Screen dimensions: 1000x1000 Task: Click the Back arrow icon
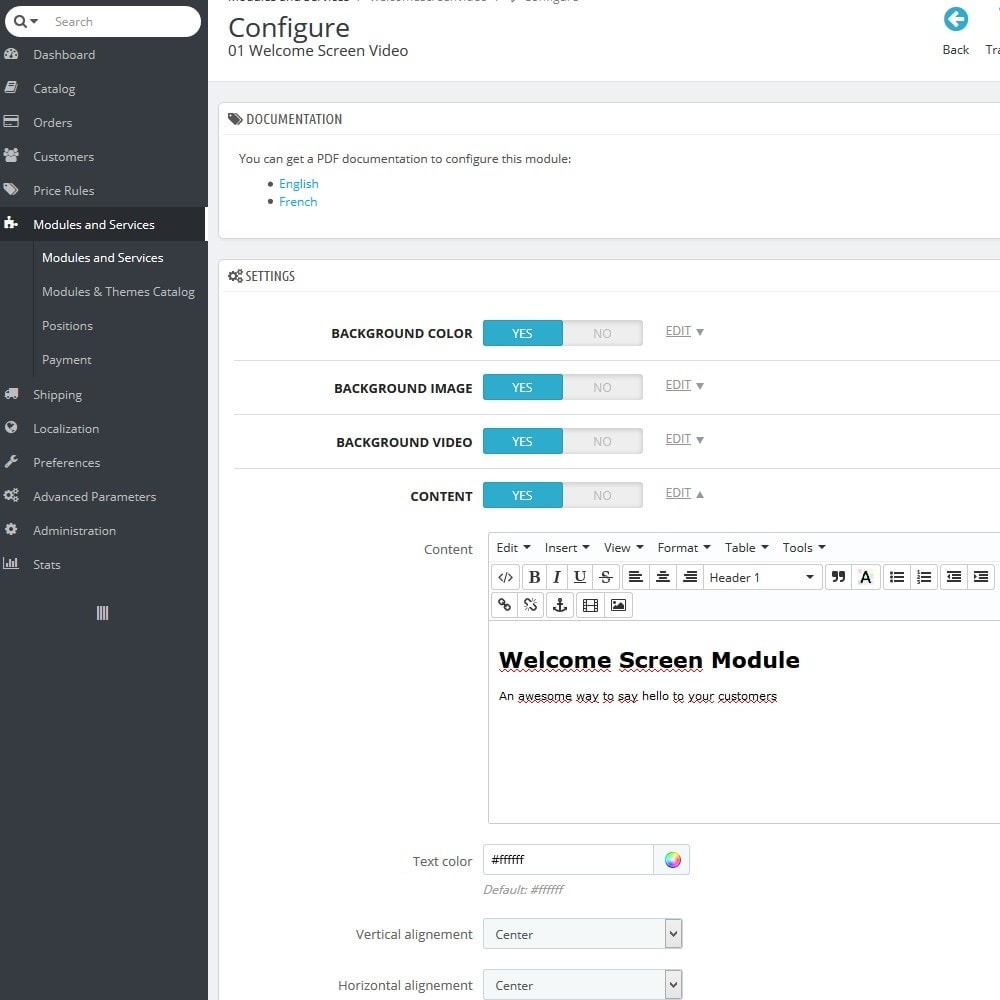[955, 19]
